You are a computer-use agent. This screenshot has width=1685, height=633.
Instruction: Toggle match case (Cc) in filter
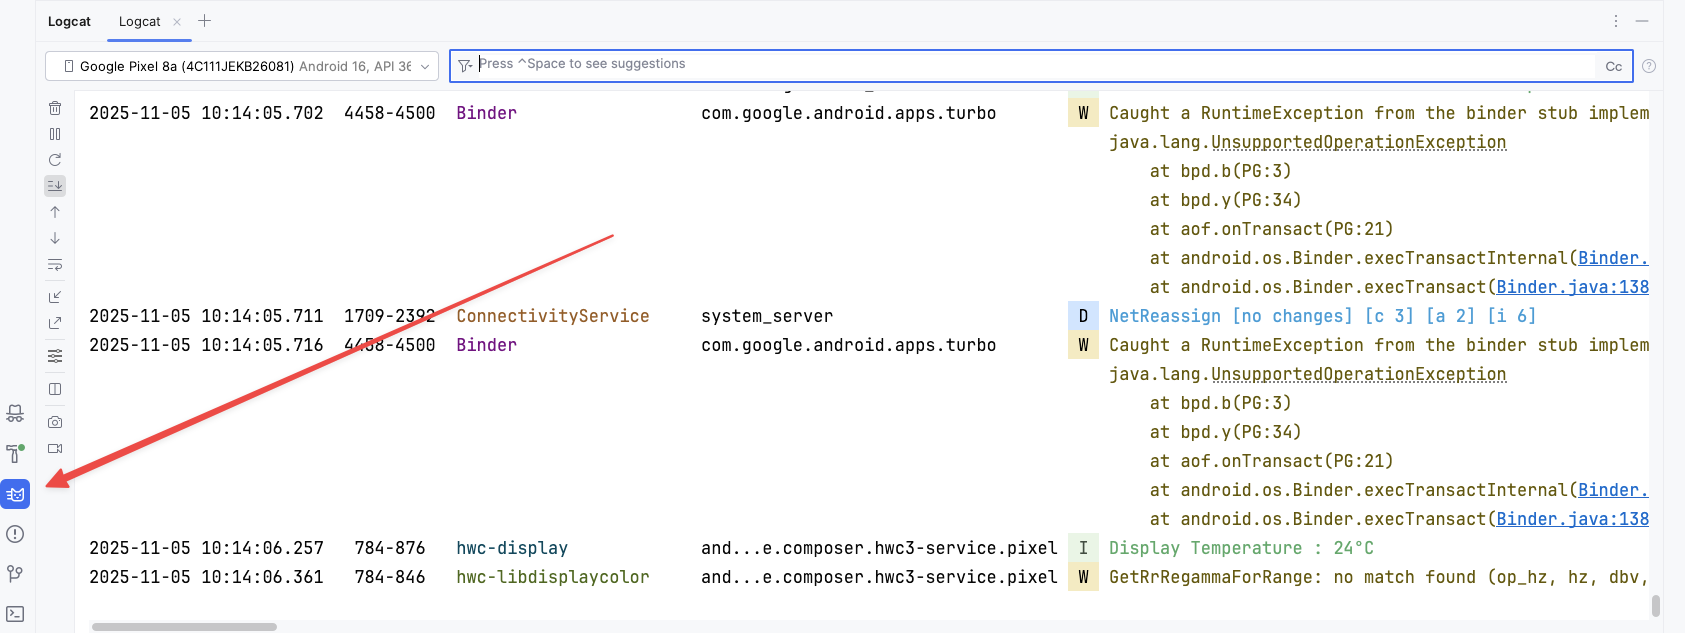[x=1613, y=66]
